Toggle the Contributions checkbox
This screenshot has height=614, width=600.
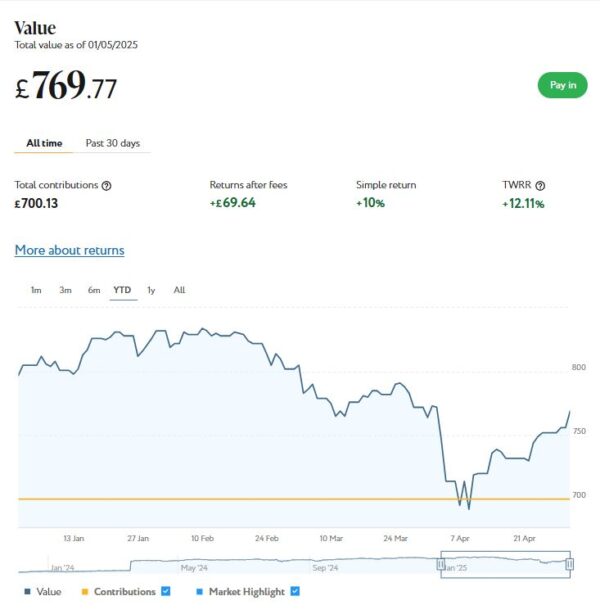(166, 592)
